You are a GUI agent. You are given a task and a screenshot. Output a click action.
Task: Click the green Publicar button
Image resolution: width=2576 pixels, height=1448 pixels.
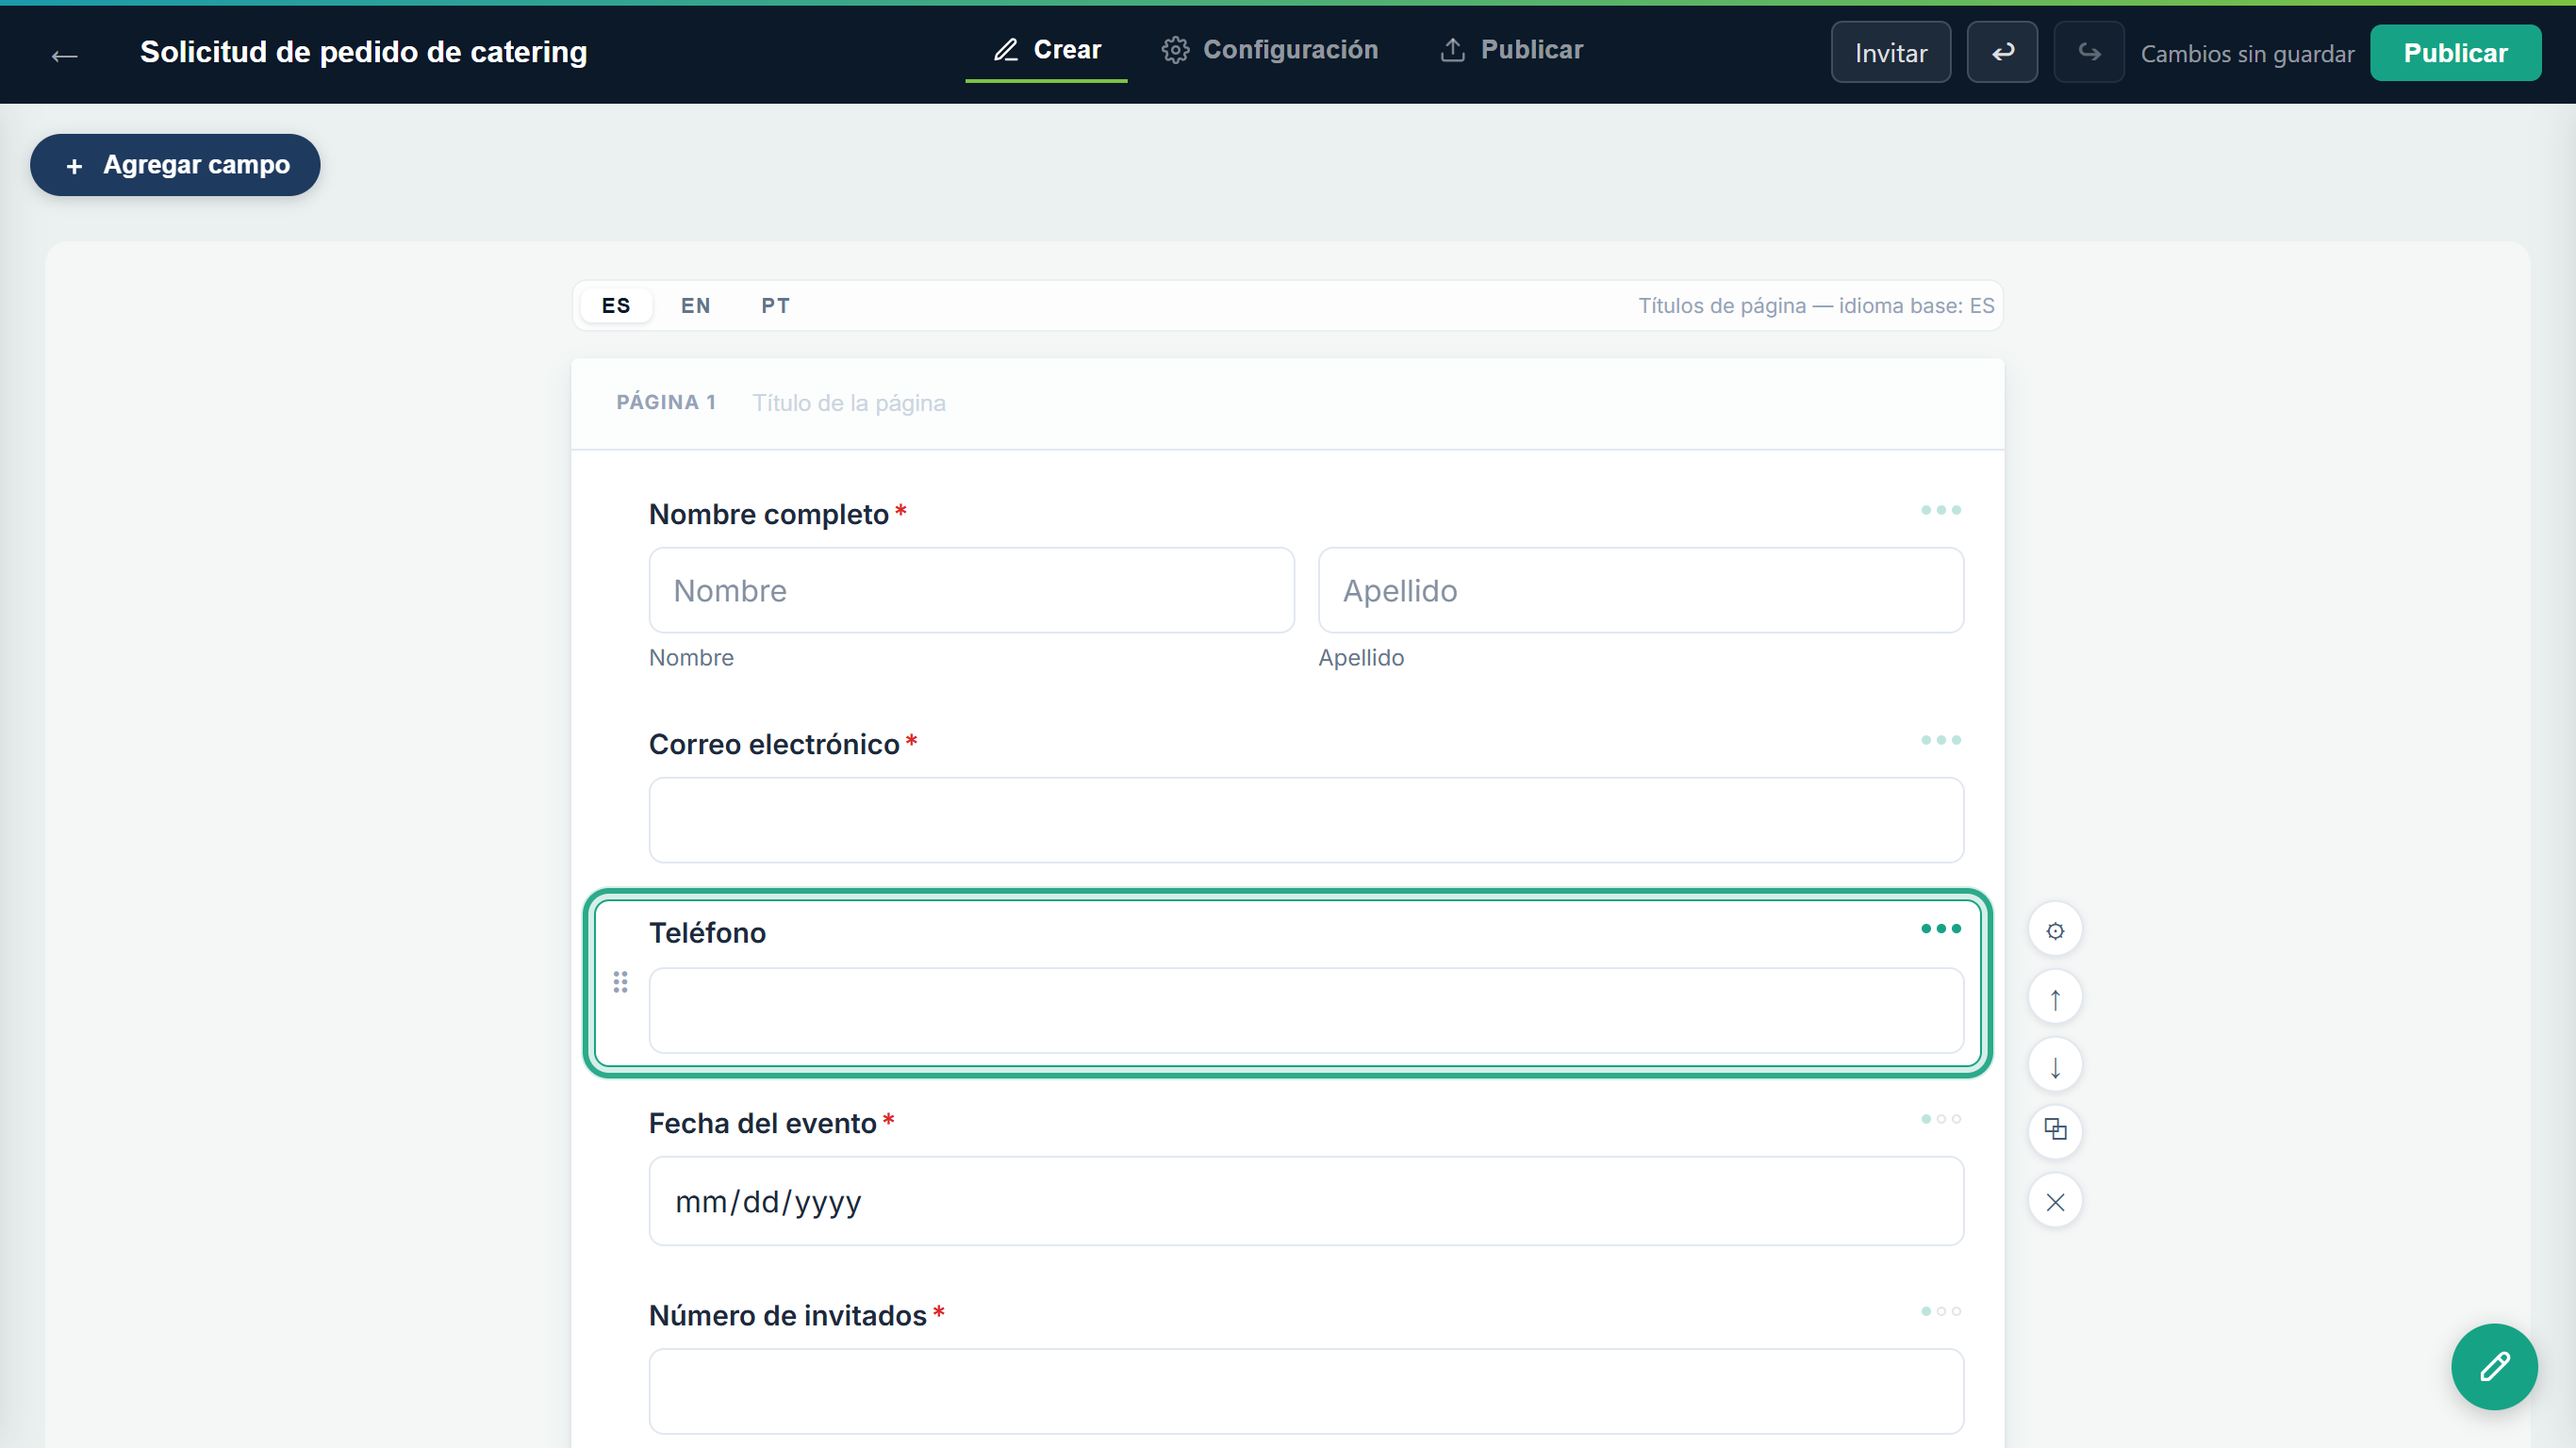(x=2455, y=52)
